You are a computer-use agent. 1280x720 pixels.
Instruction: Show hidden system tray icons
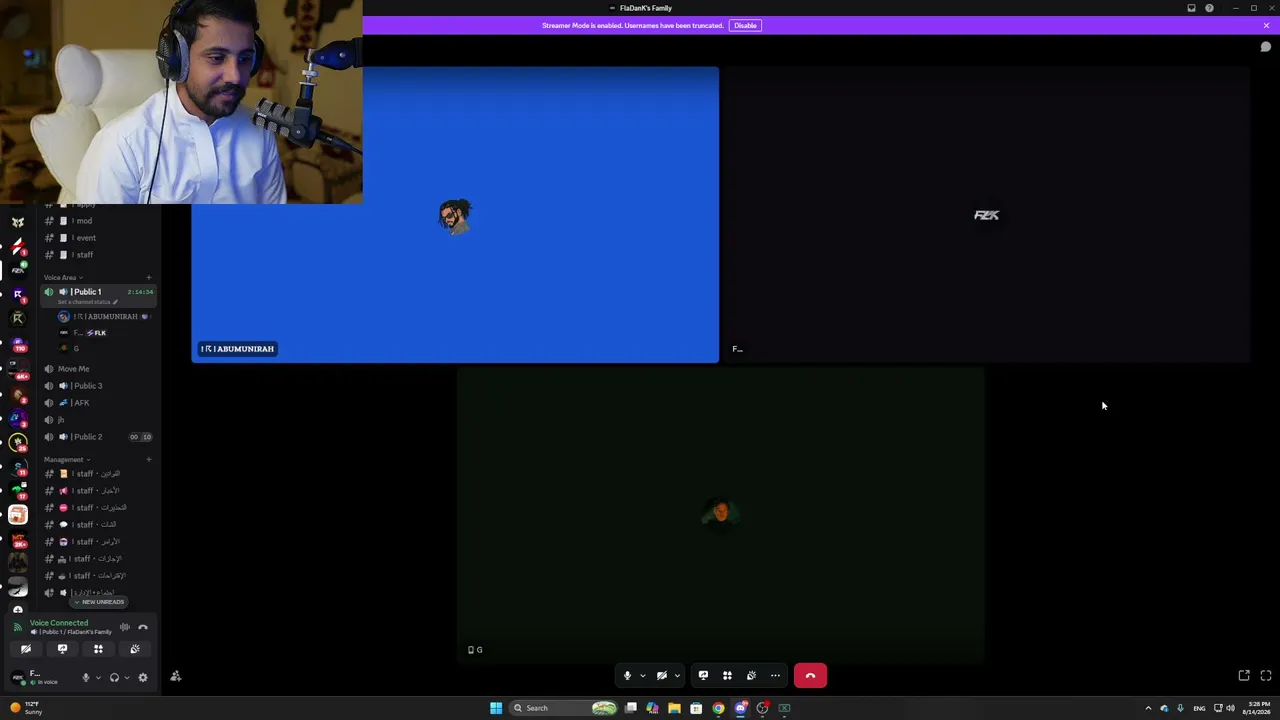click(x=1148, y=708)
